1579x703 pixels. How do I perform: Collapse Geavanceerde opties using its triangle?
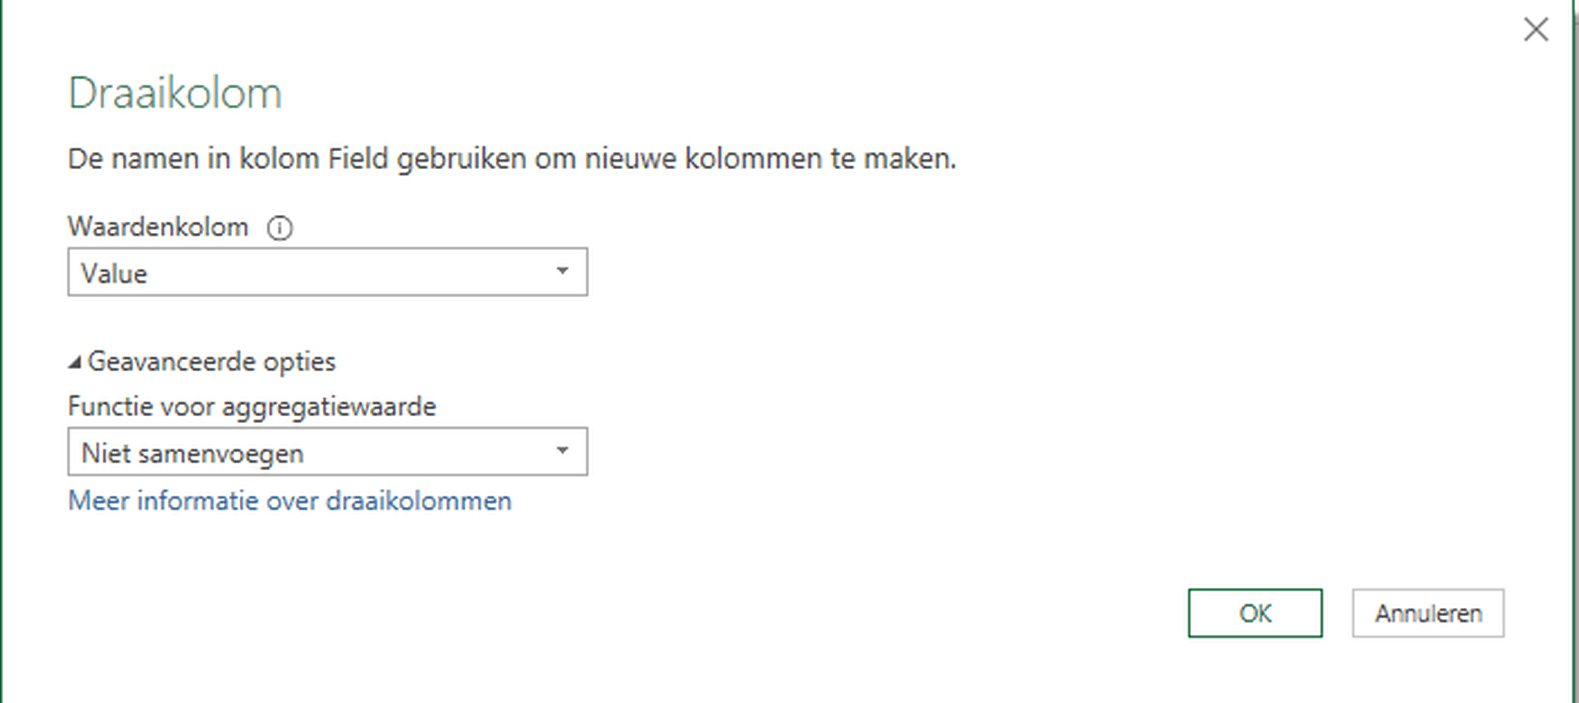[x=75, y=362]
